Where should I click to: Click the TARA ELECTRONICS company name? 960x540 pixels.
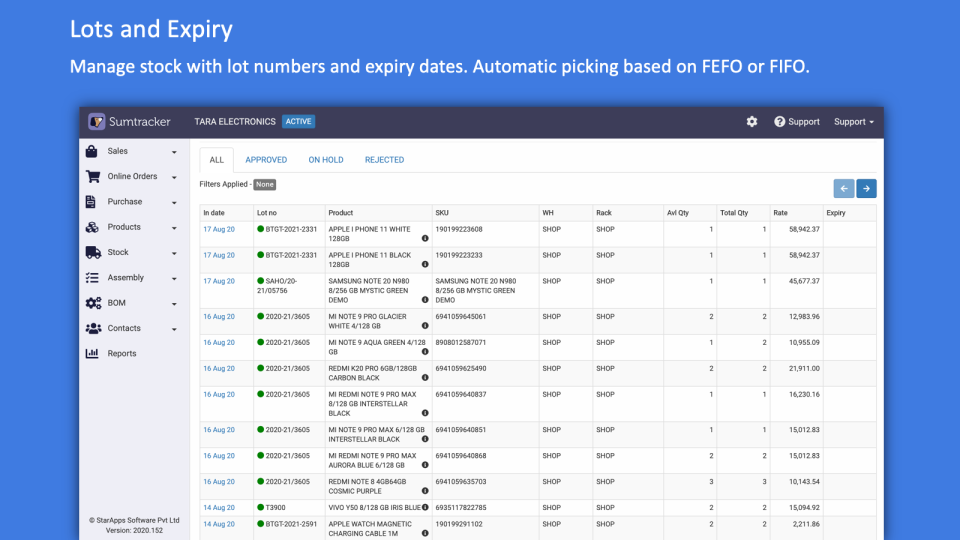coord(235,122)
